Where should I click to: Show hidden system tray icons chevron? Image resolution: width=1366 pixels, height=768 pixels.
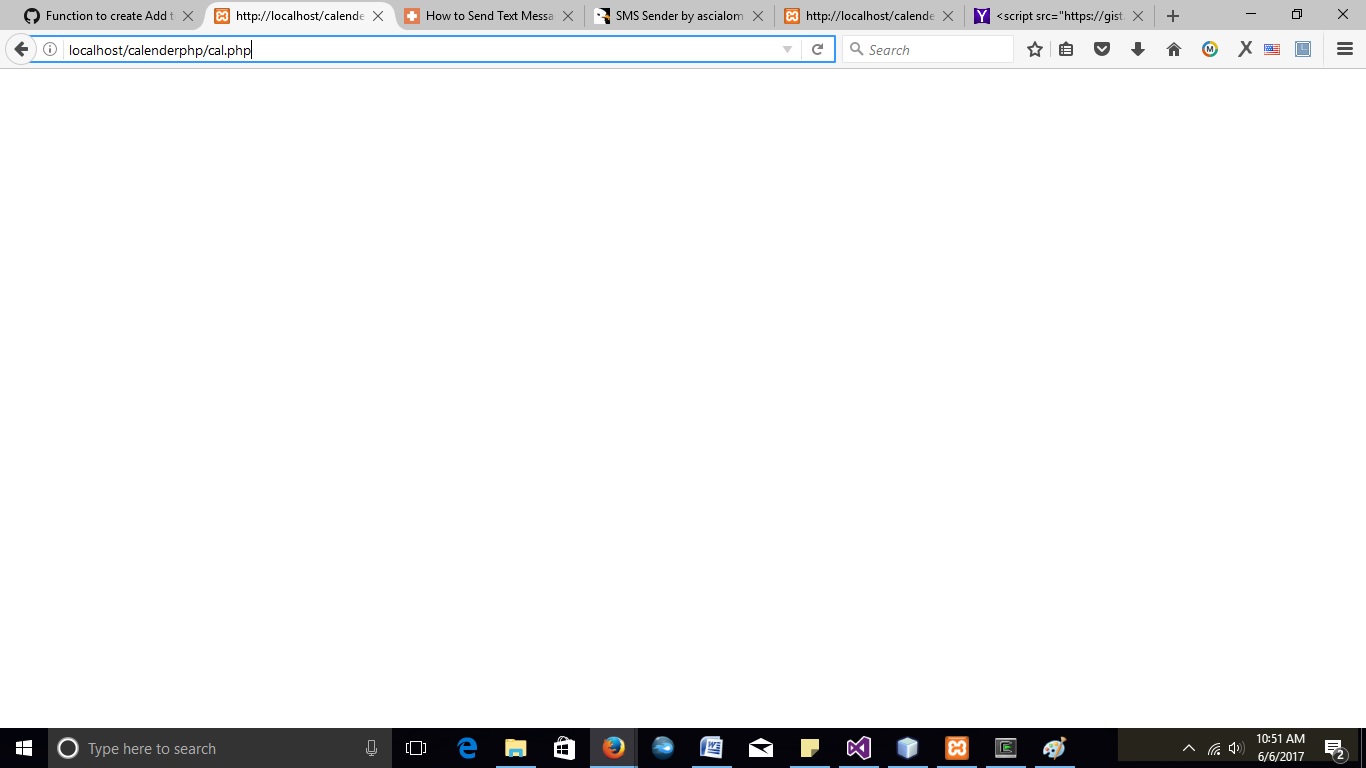click(1188, 748)
